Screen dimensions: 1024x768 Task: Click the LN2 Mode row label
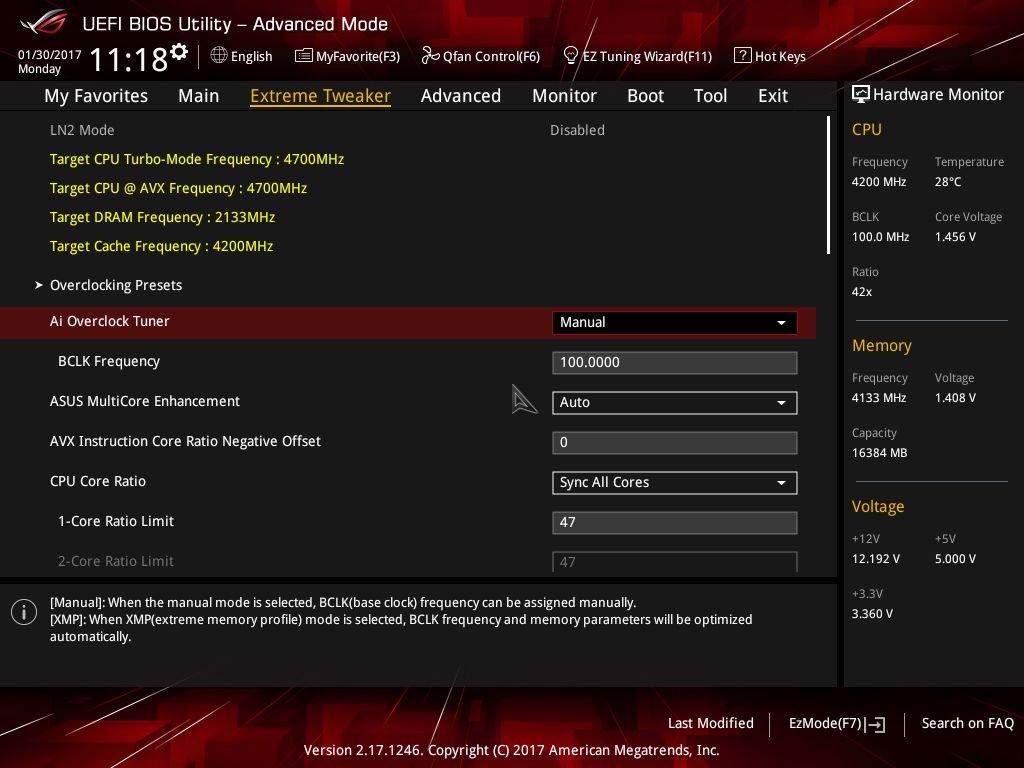tap(82, 130)
